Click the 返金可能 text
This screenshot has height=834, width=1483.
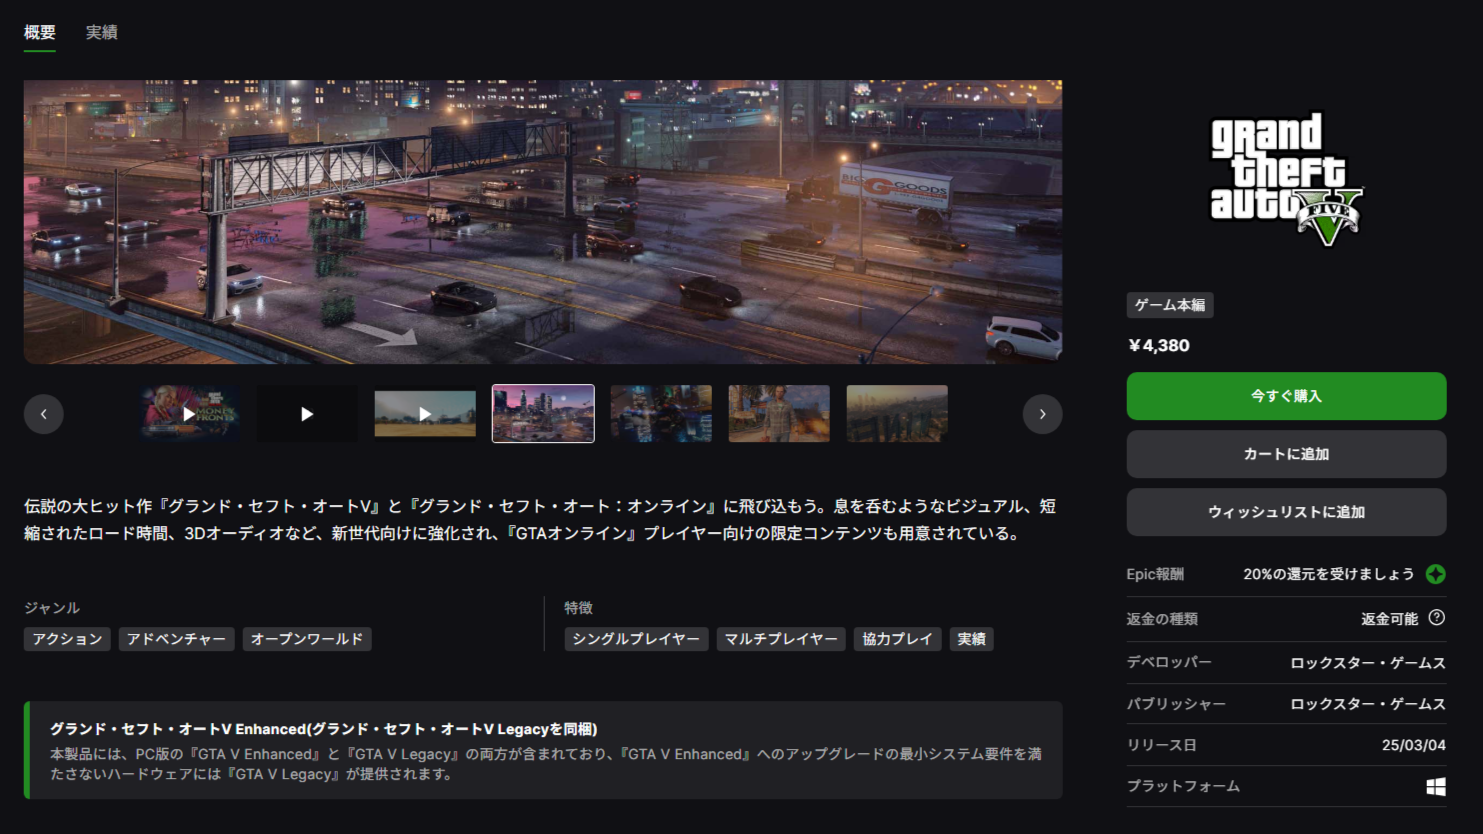1389,619
